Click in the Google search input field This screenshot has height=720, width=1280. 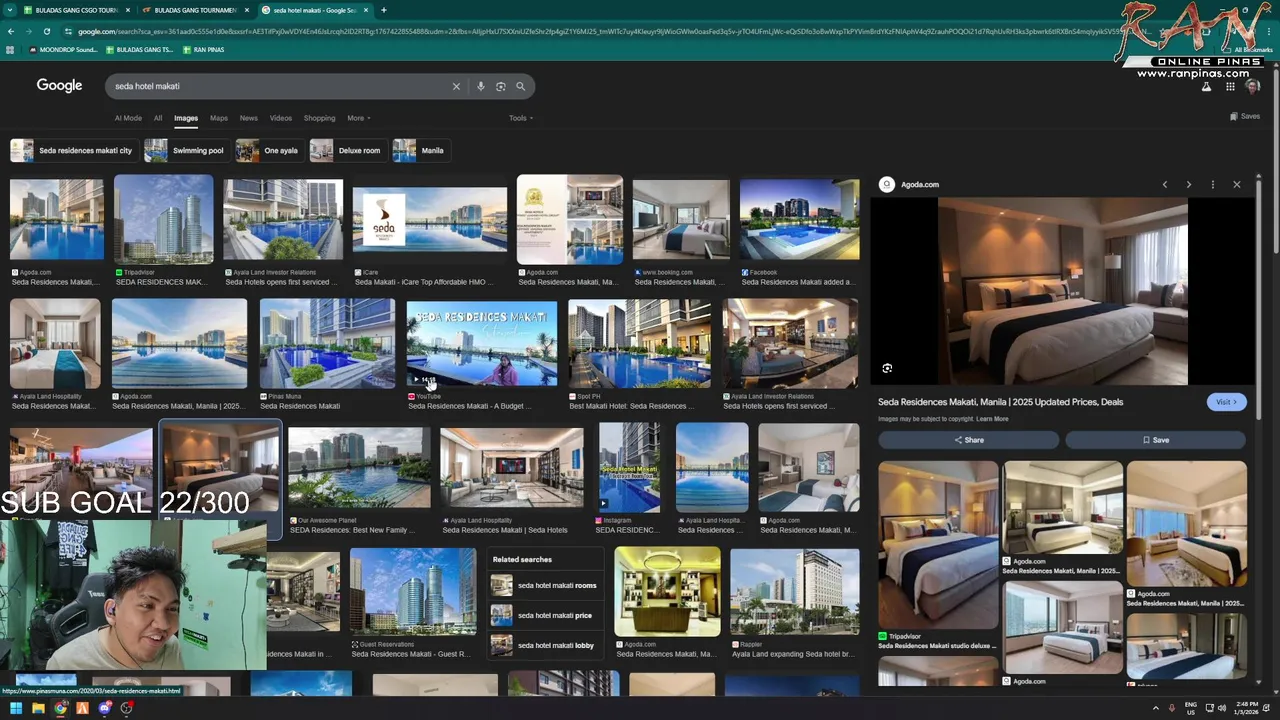click(280, 86)
